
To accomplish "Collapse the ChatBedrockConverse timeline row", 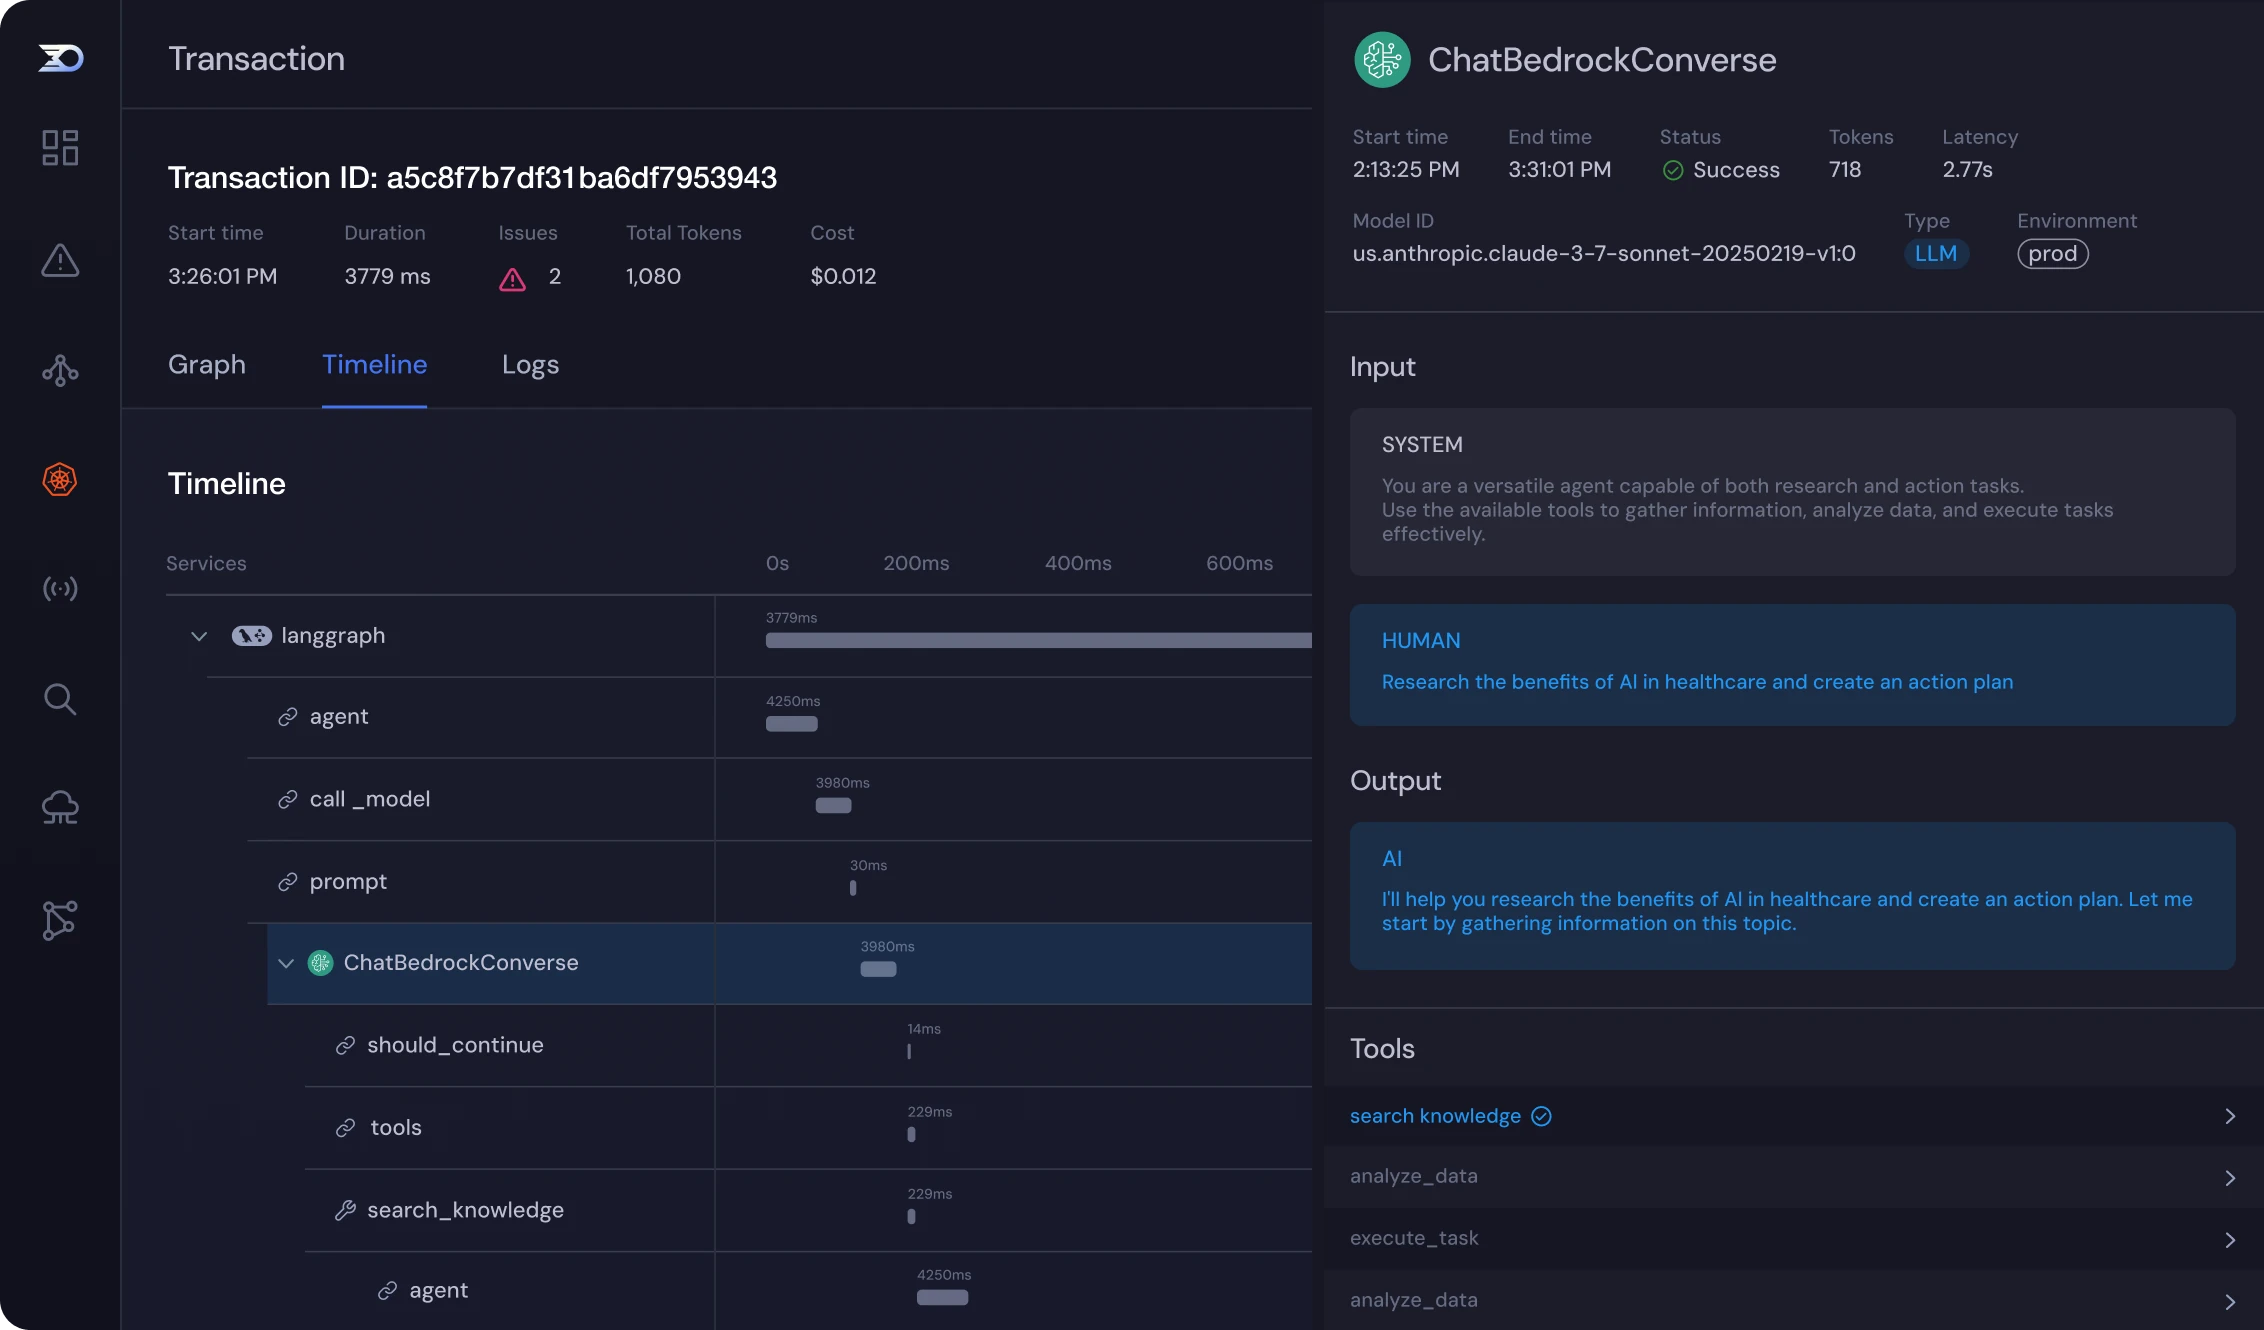I will (x=286, y=963).
